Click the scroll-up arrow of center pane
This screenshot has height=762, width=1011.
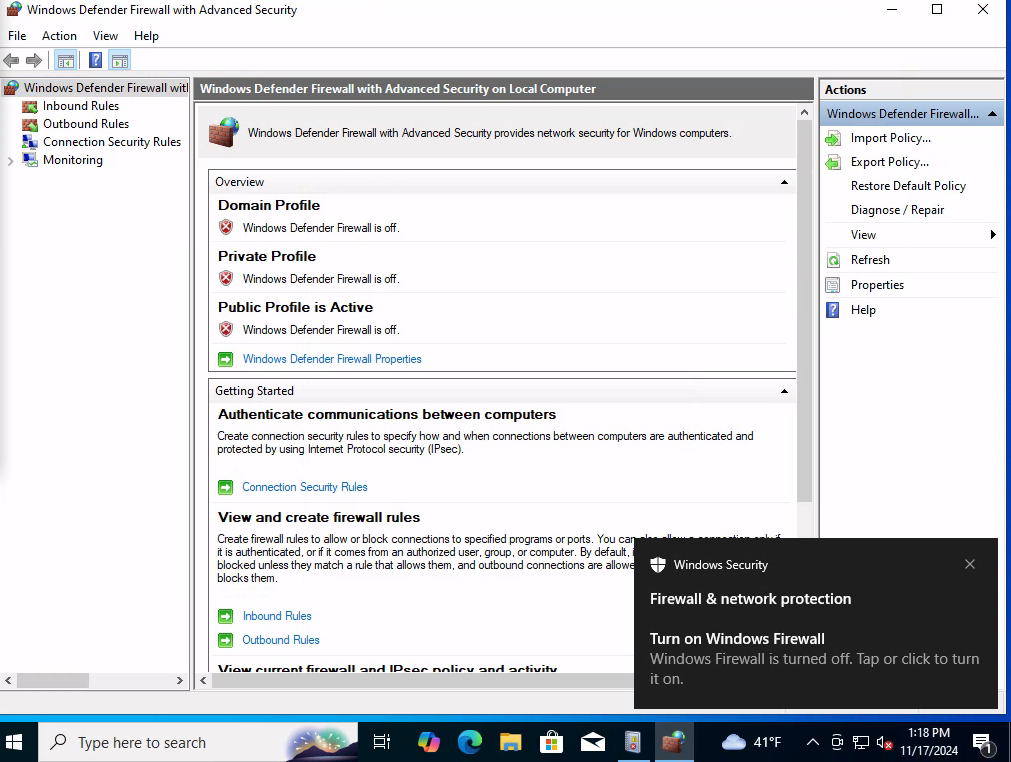(804, 113)
